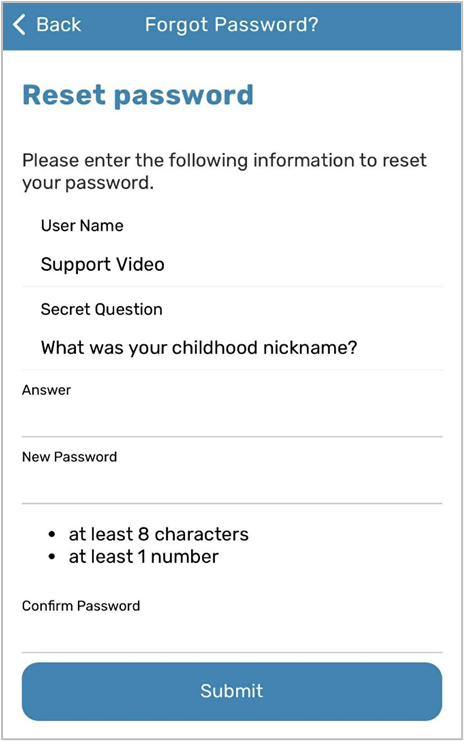Click into the Confirm Password field
Viewport: 464px width, 741px height.
(232, 634)
